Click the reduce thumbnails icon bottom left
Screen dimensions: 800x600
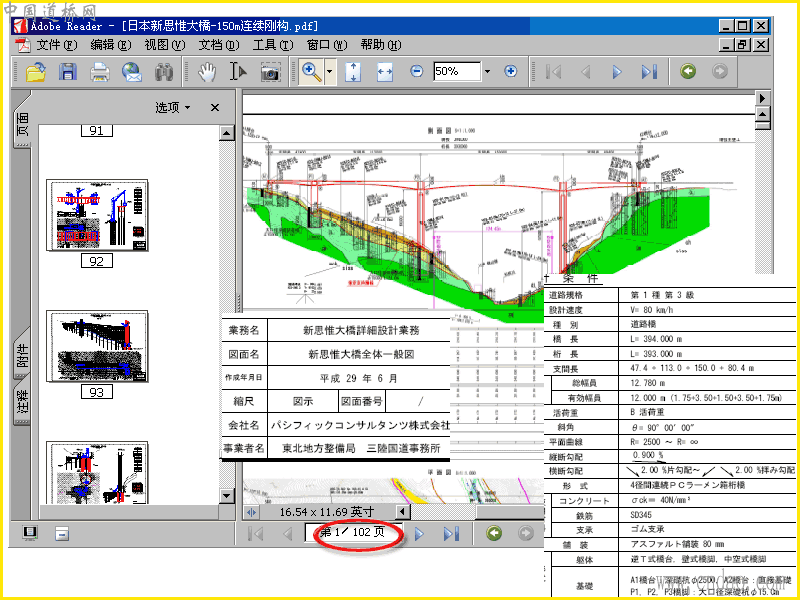pos(62,534)
